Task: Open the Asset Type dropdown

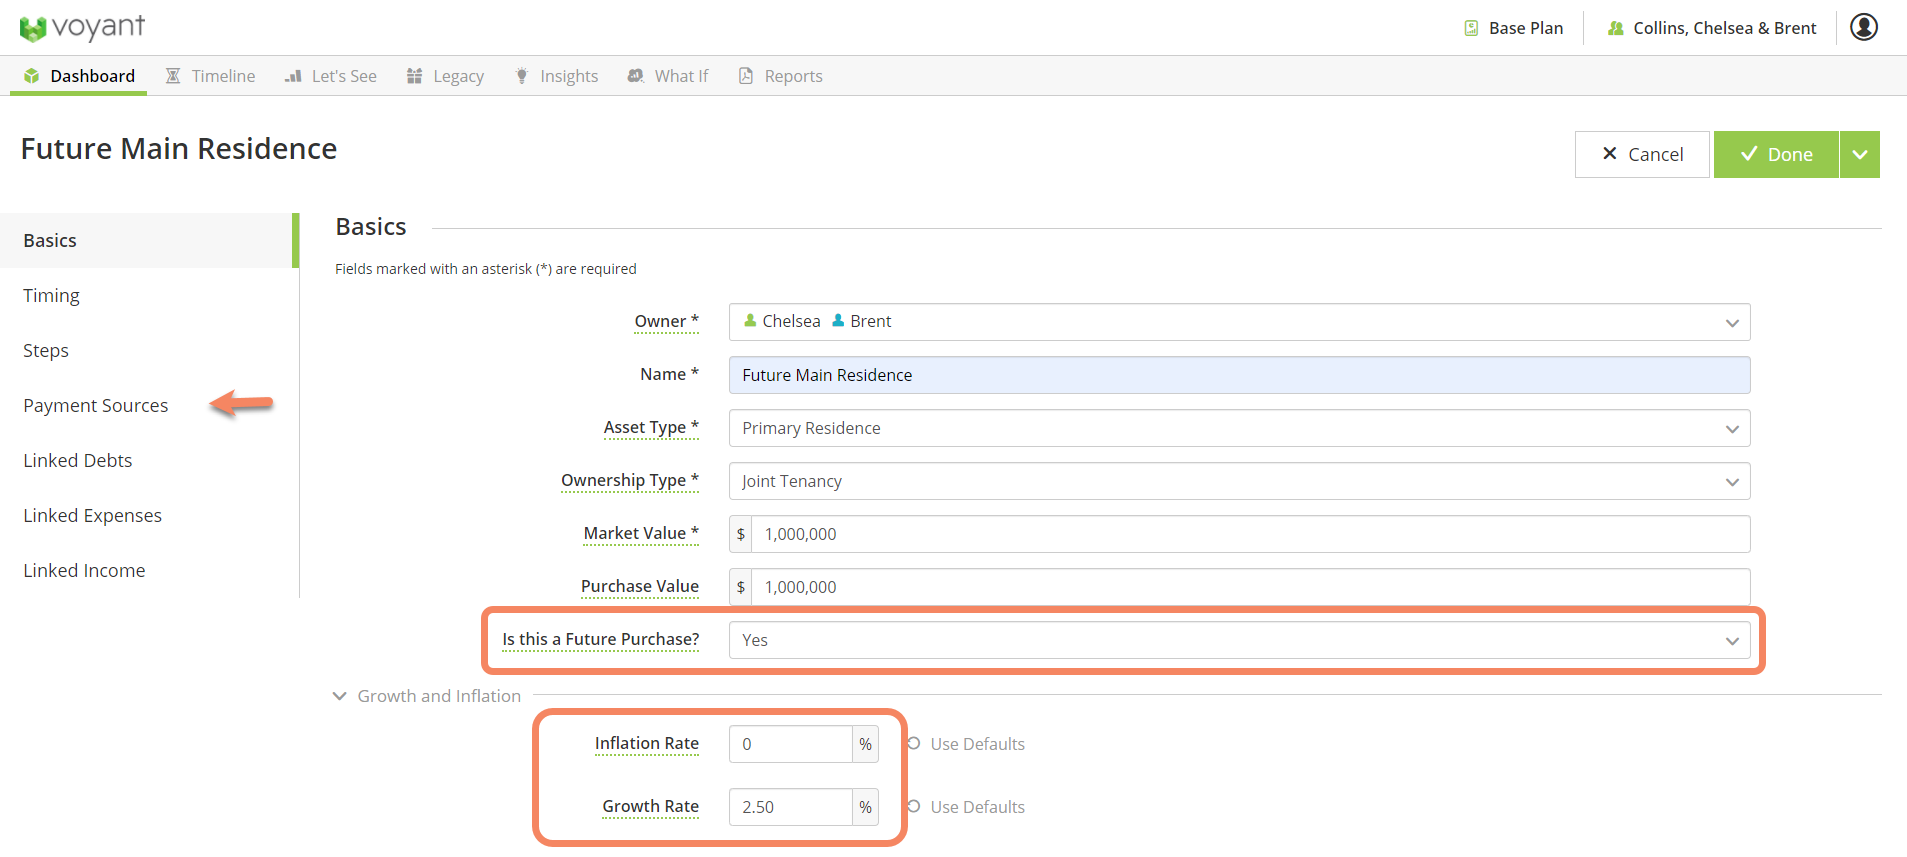Action: (x=1239, y=428)
